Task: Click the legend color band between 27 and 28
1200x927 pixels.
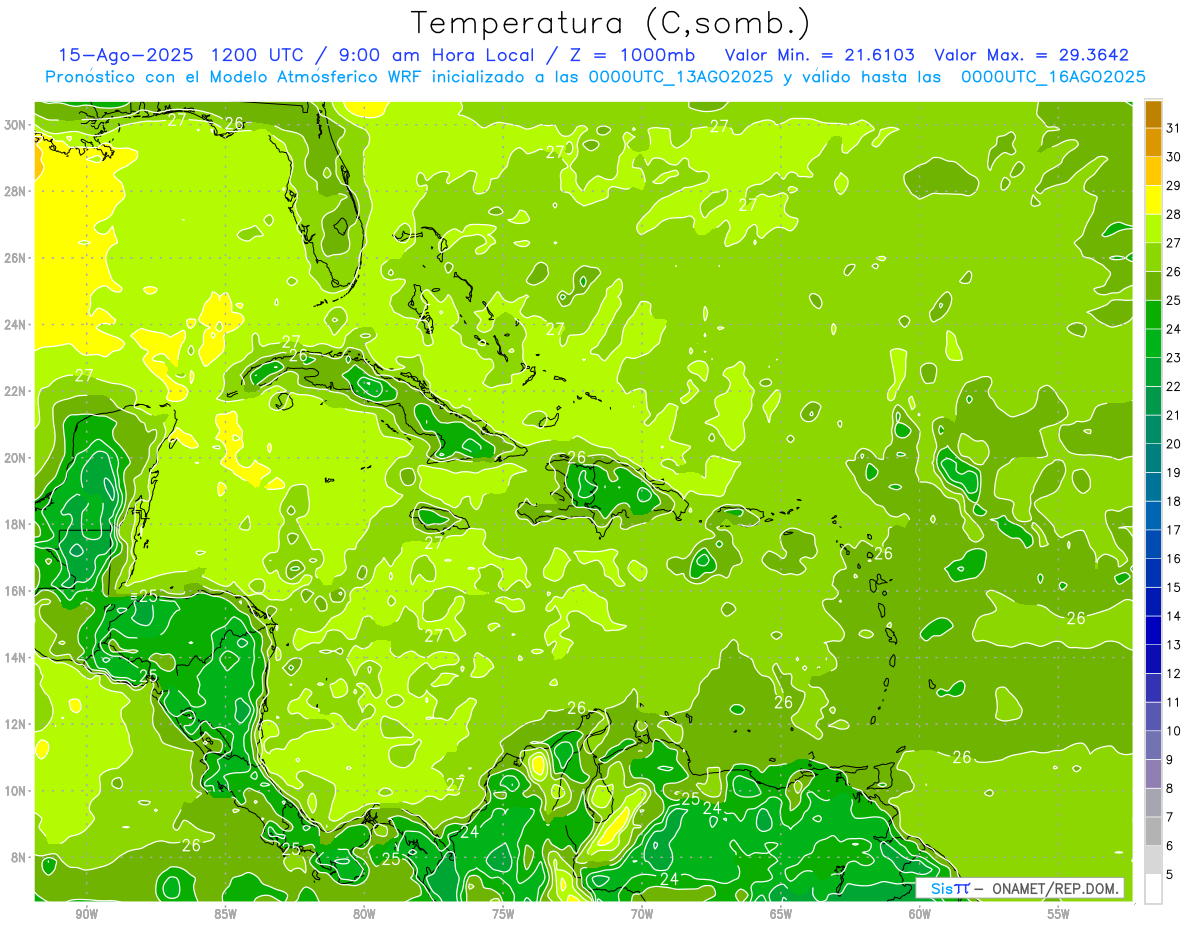Action: pyautogui.click(x=1153, y=228)
